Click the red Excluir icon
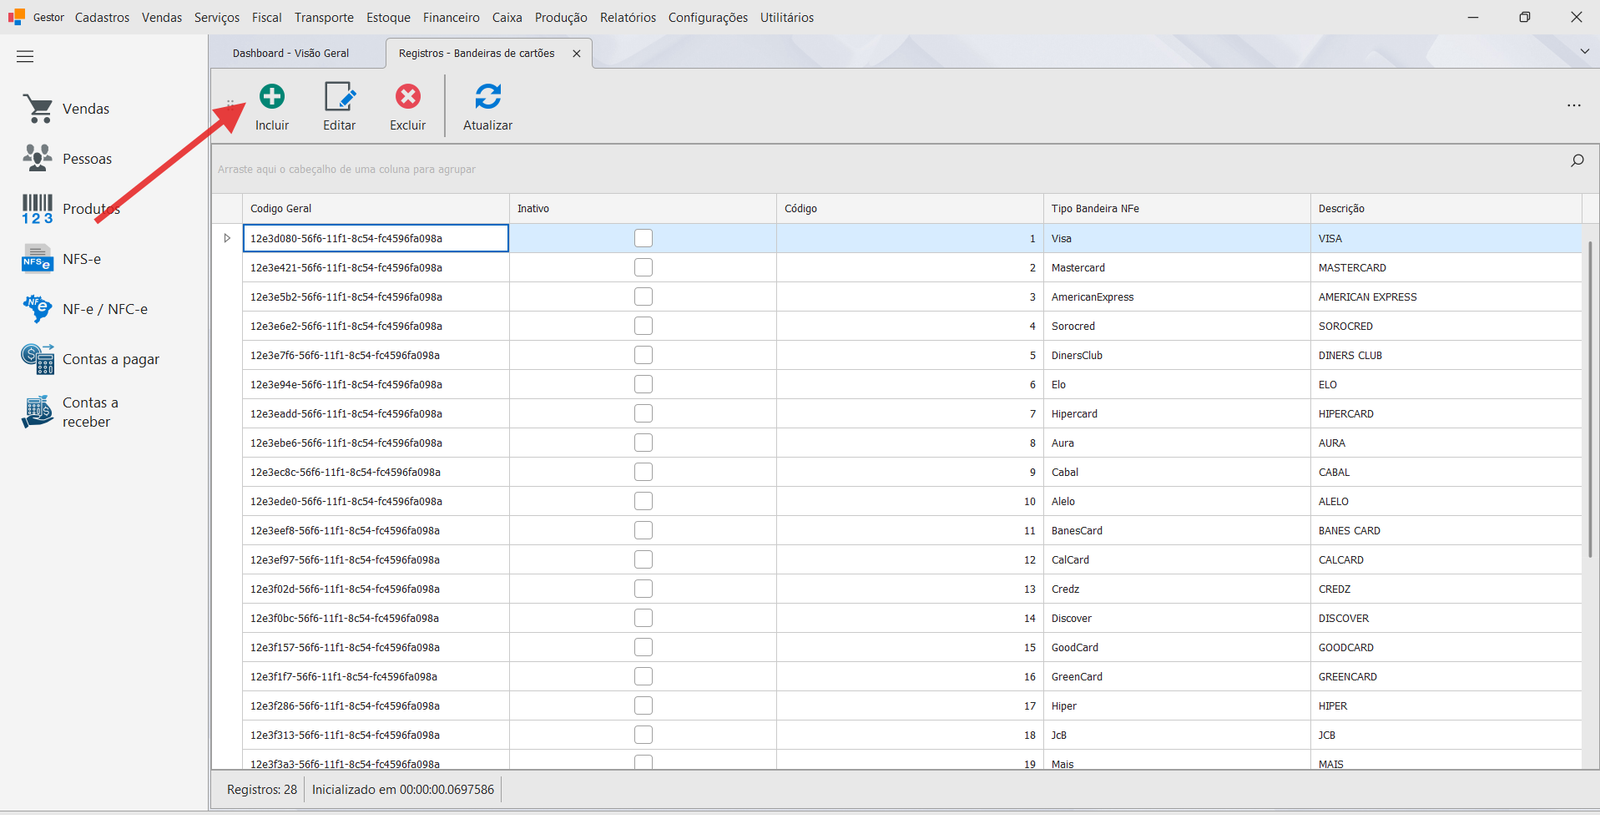The image size is (1600, 815). tap(408, 96)
